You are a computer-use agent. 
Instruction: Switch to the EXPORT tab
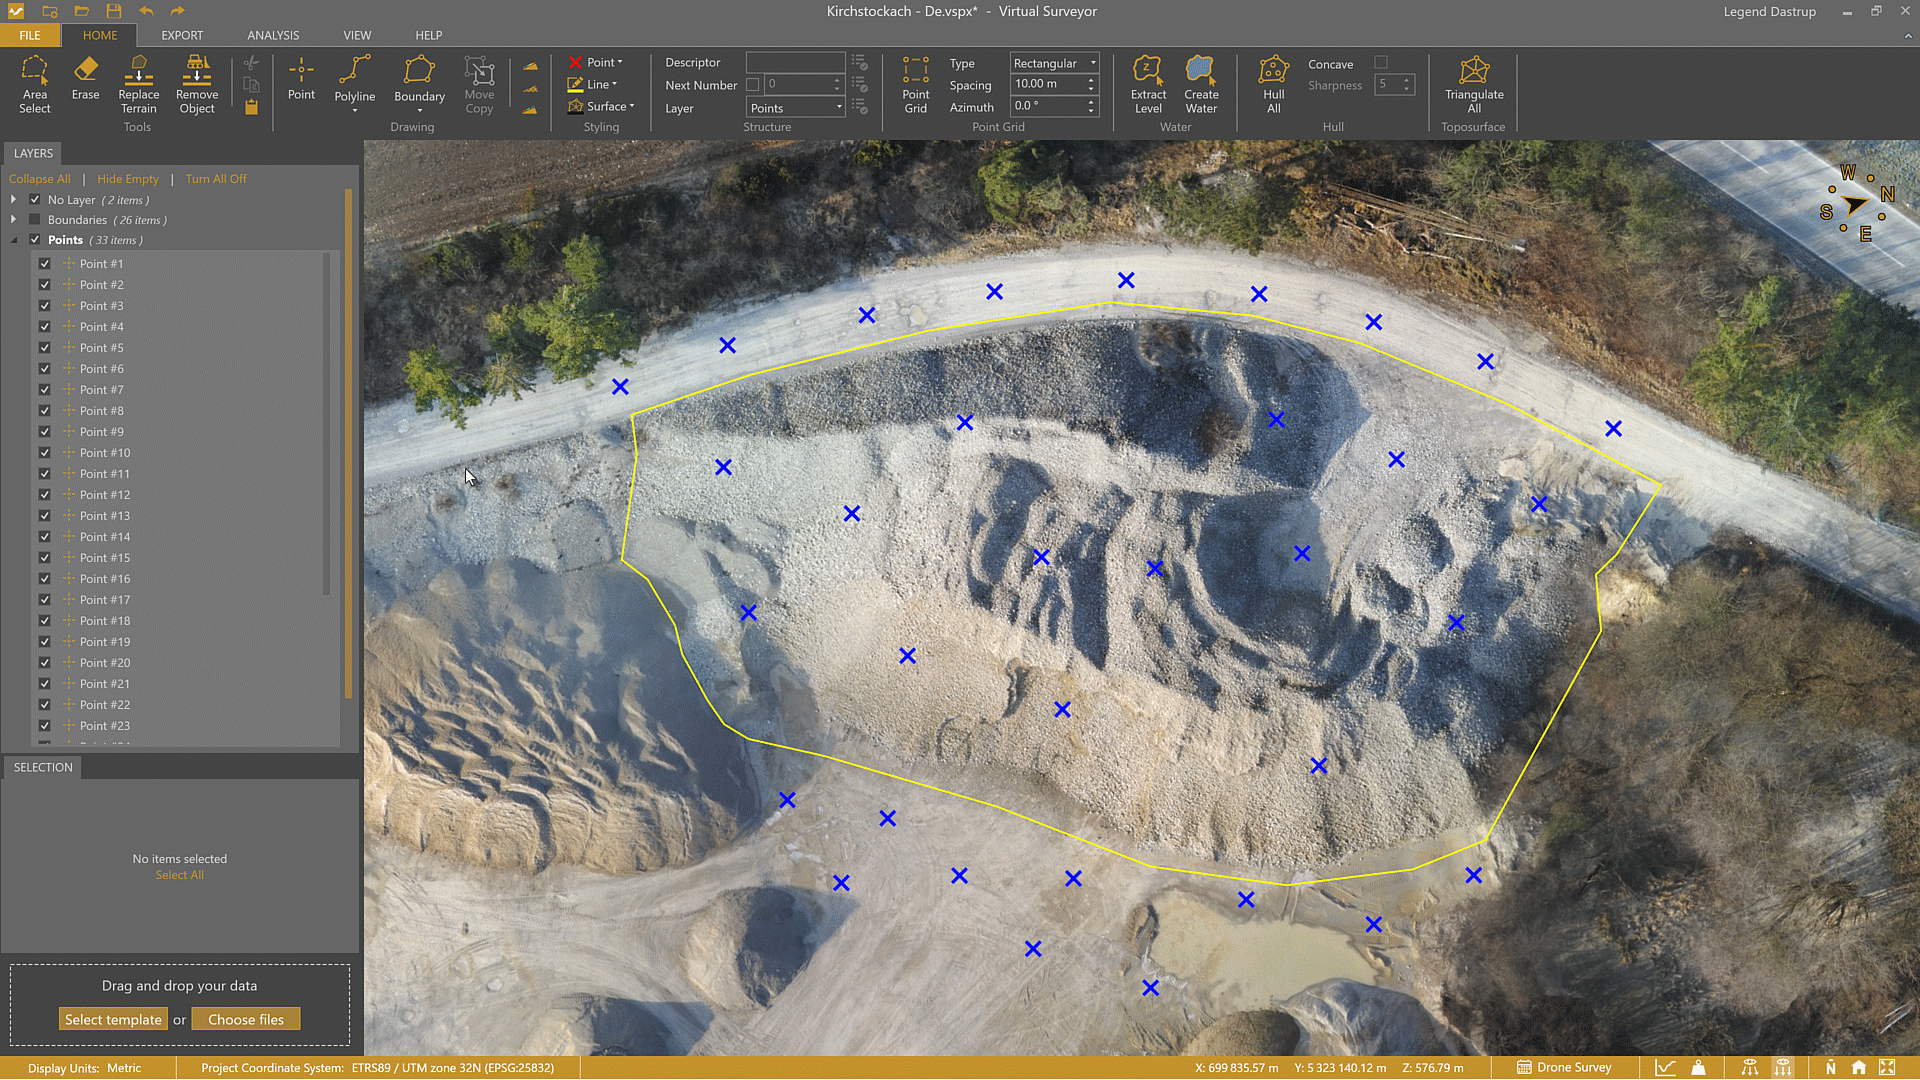[182, 35]
